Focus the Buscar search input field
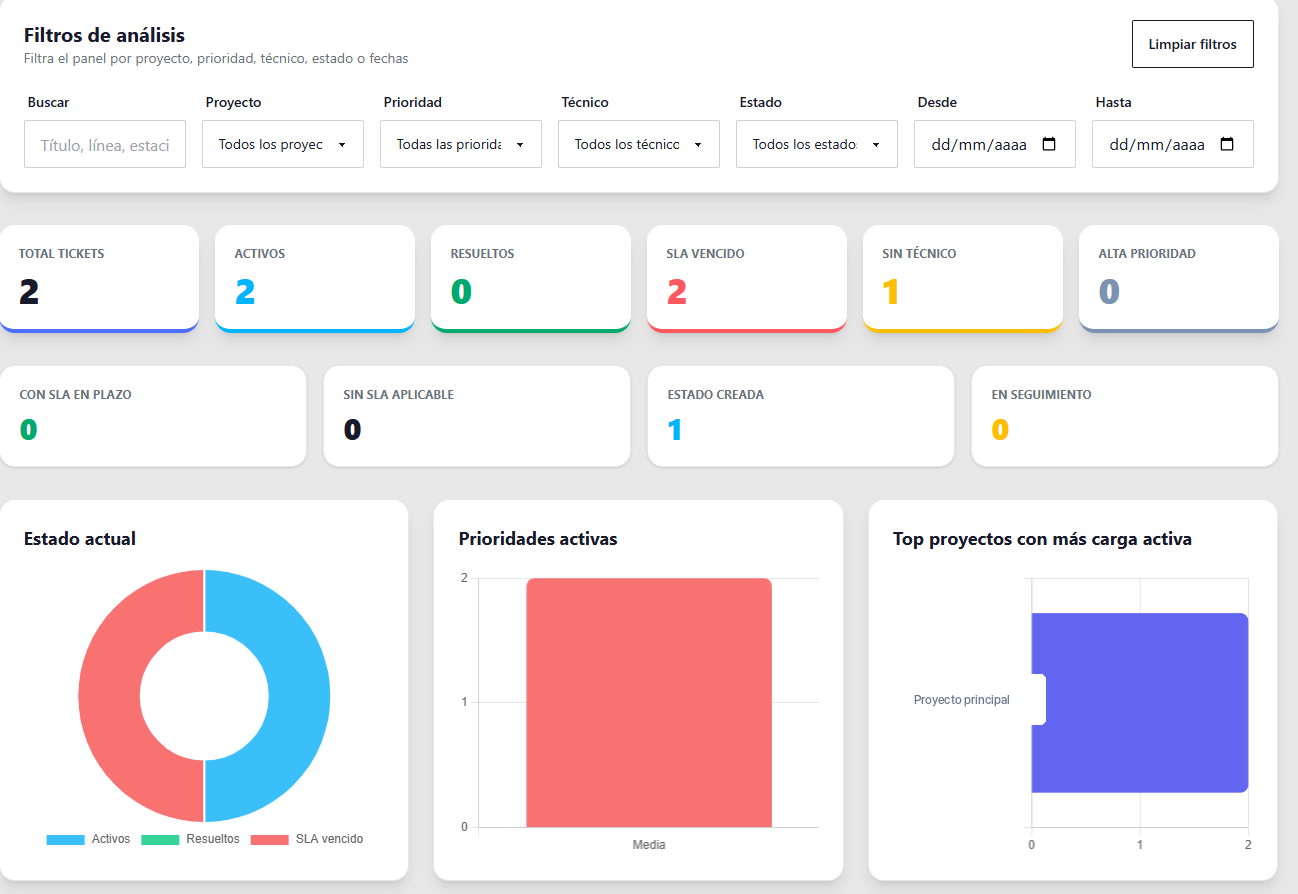Screen dimensions: 1298x894 pyautogui.click(x=105, y=144)
